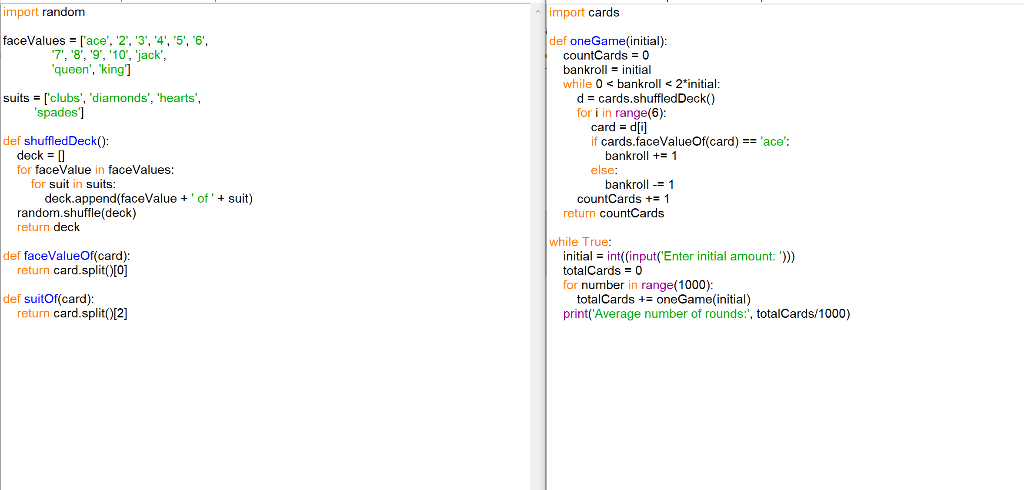Click the 'spades' string line

(59, 113)
